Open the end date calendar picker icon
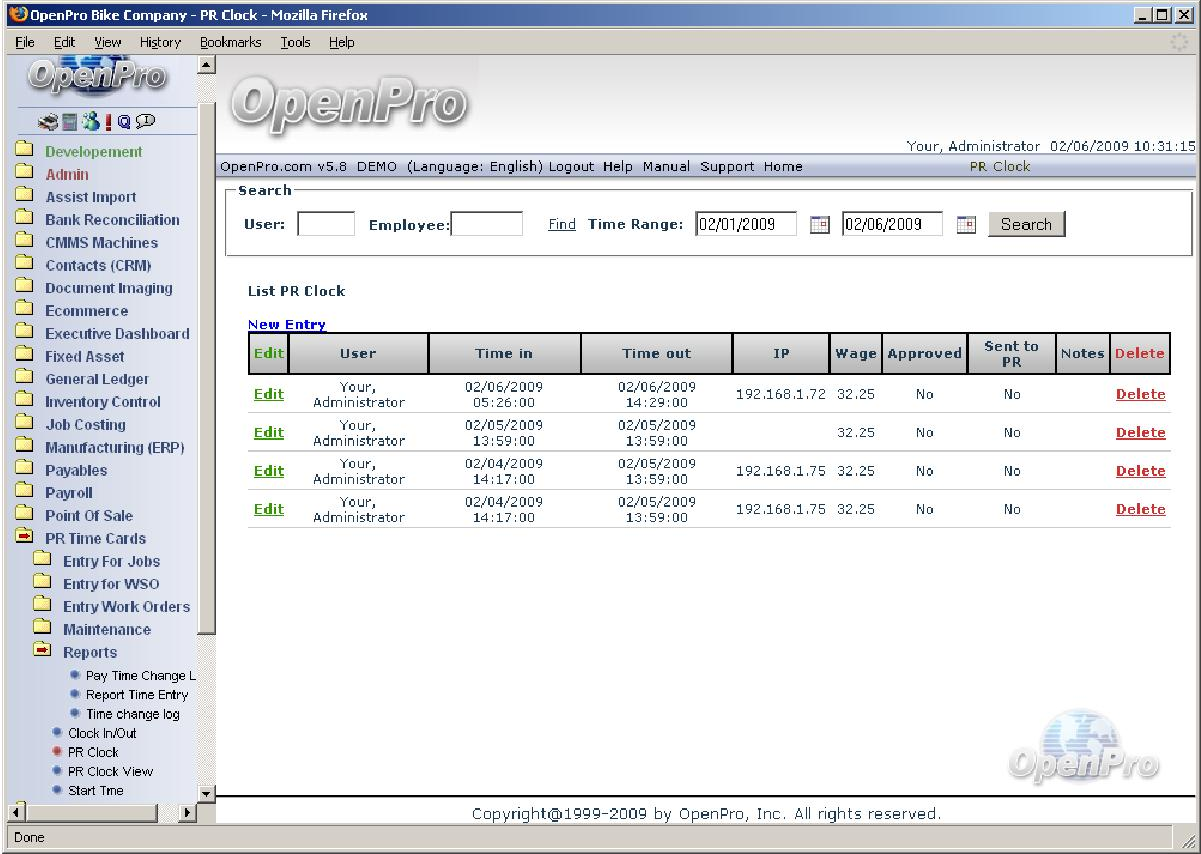 point(965,225)
